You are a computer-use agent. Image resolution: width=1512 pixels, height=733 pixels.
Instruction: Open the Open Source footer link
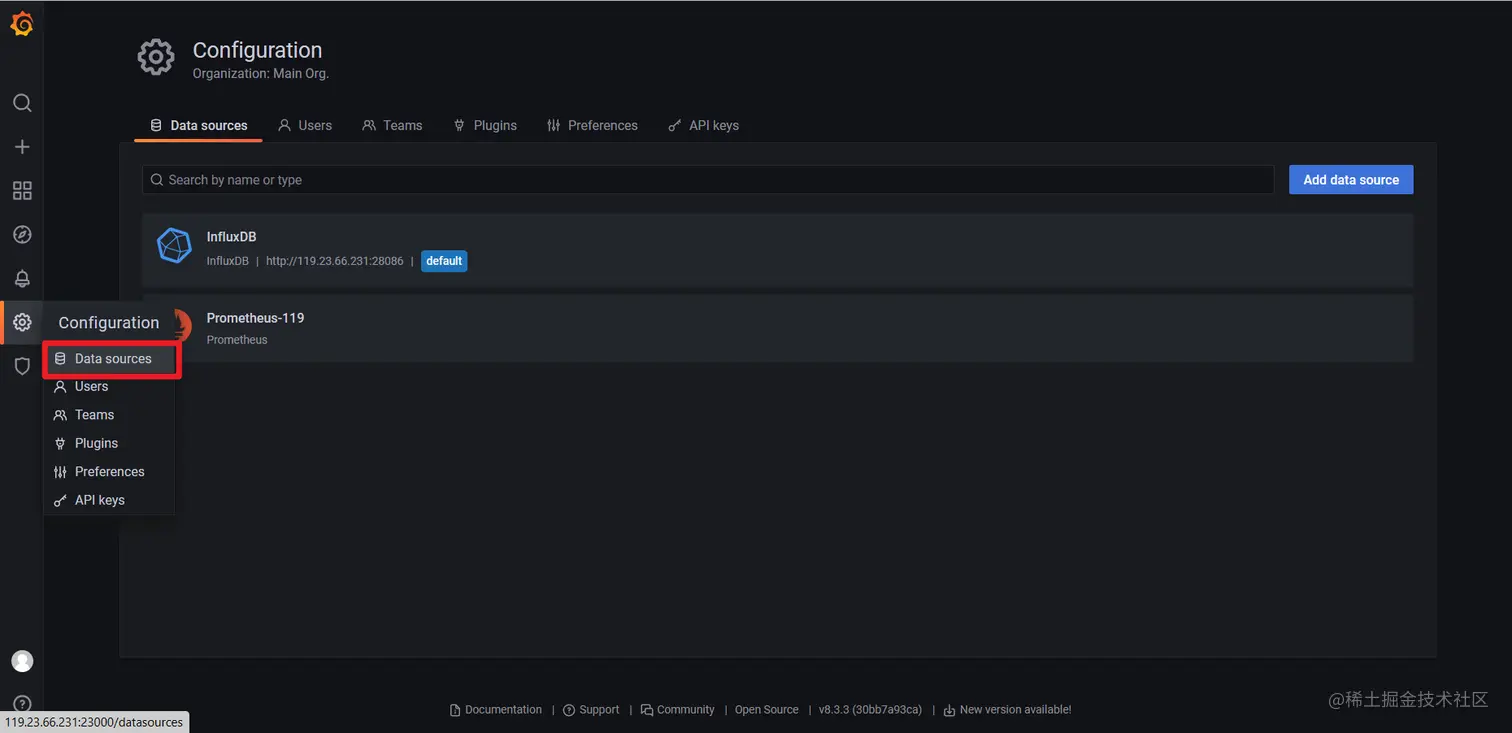[x=767, y=710]
